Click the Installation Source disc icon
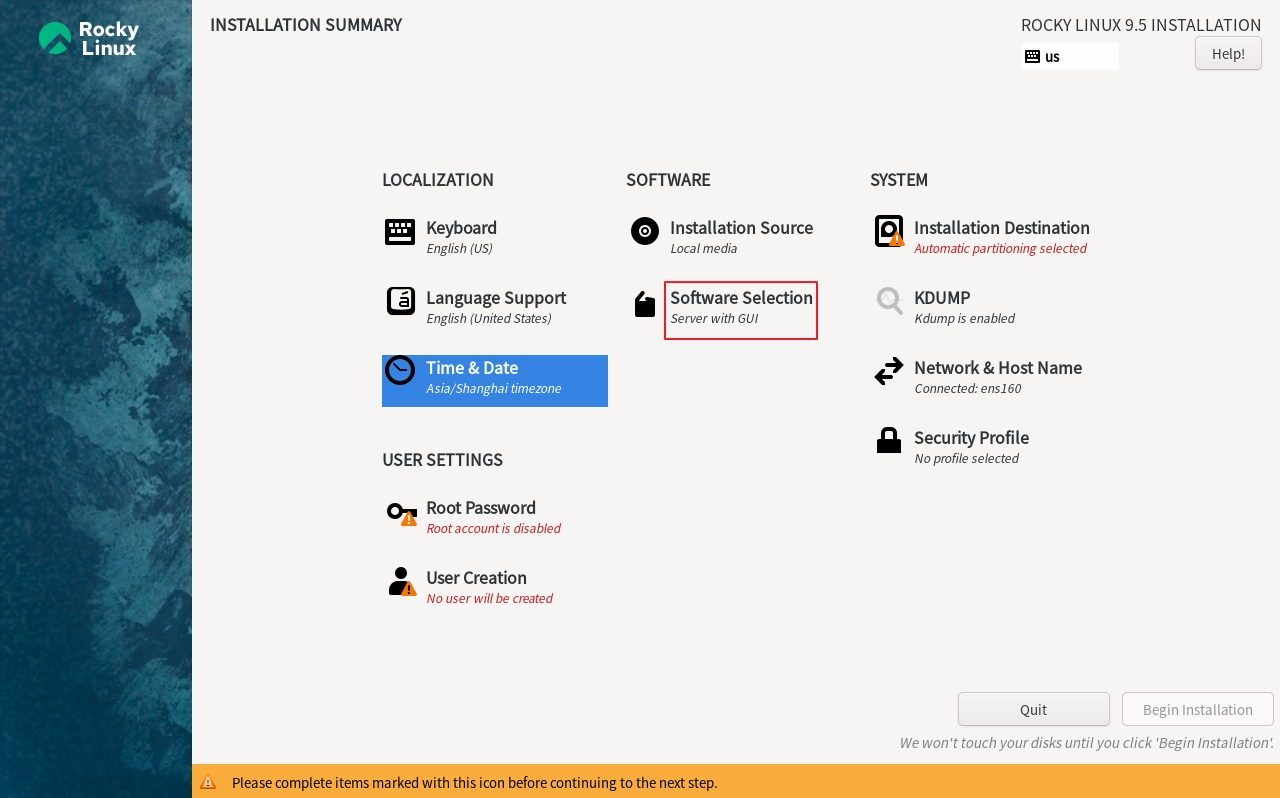The image size is (1280, 798). [x=645, y=231]
